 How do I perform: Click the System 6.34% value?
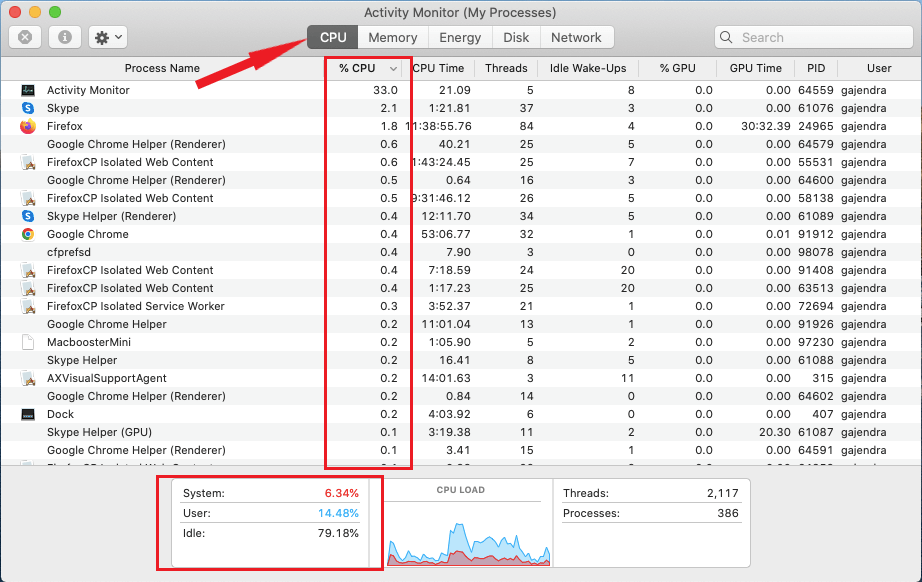(x=342, y=493)
